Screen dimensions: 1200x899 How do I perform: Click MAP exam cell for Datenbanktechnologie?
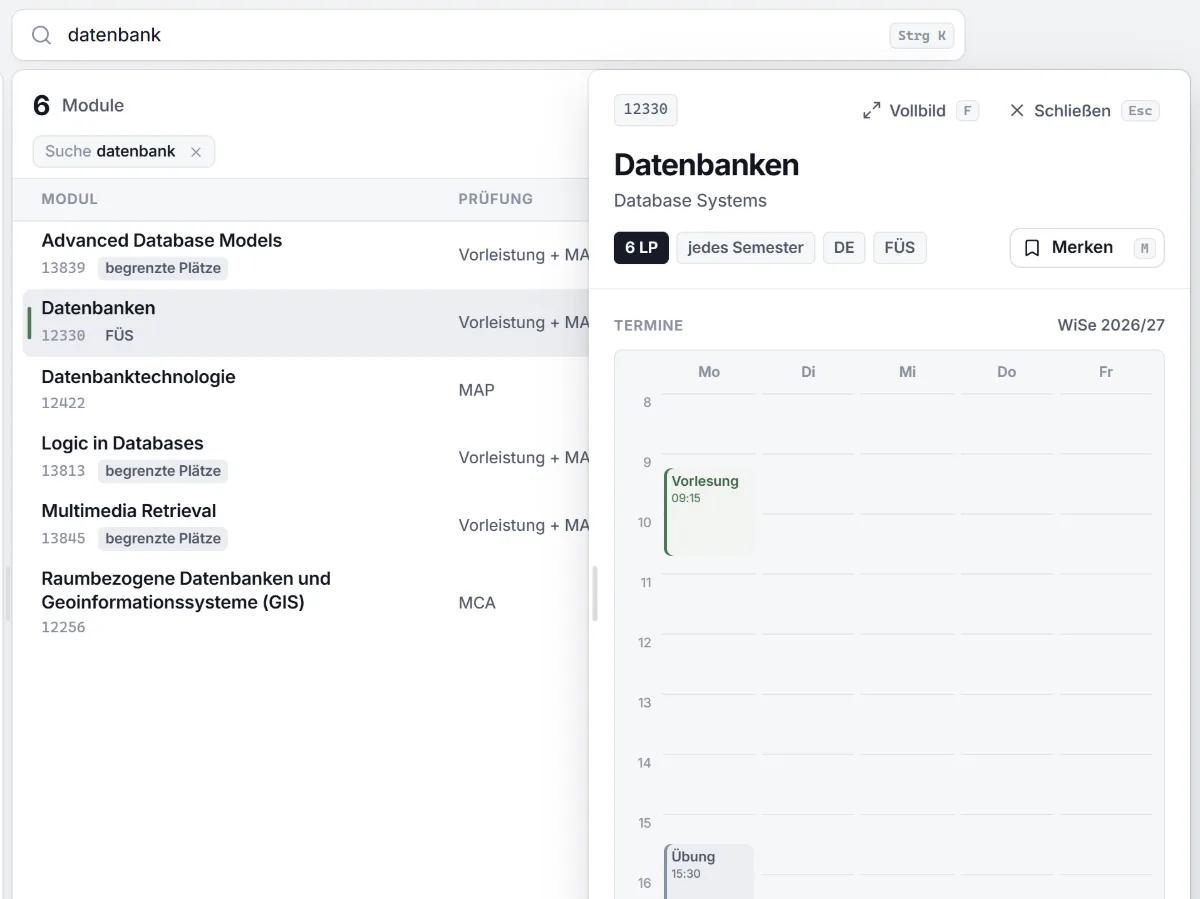point(477,390)
